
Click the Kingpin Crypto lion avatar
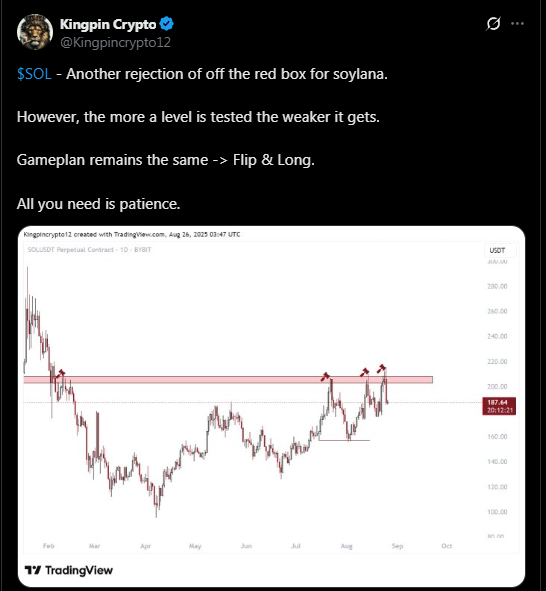pyautogui.click(x=35, y=32)
